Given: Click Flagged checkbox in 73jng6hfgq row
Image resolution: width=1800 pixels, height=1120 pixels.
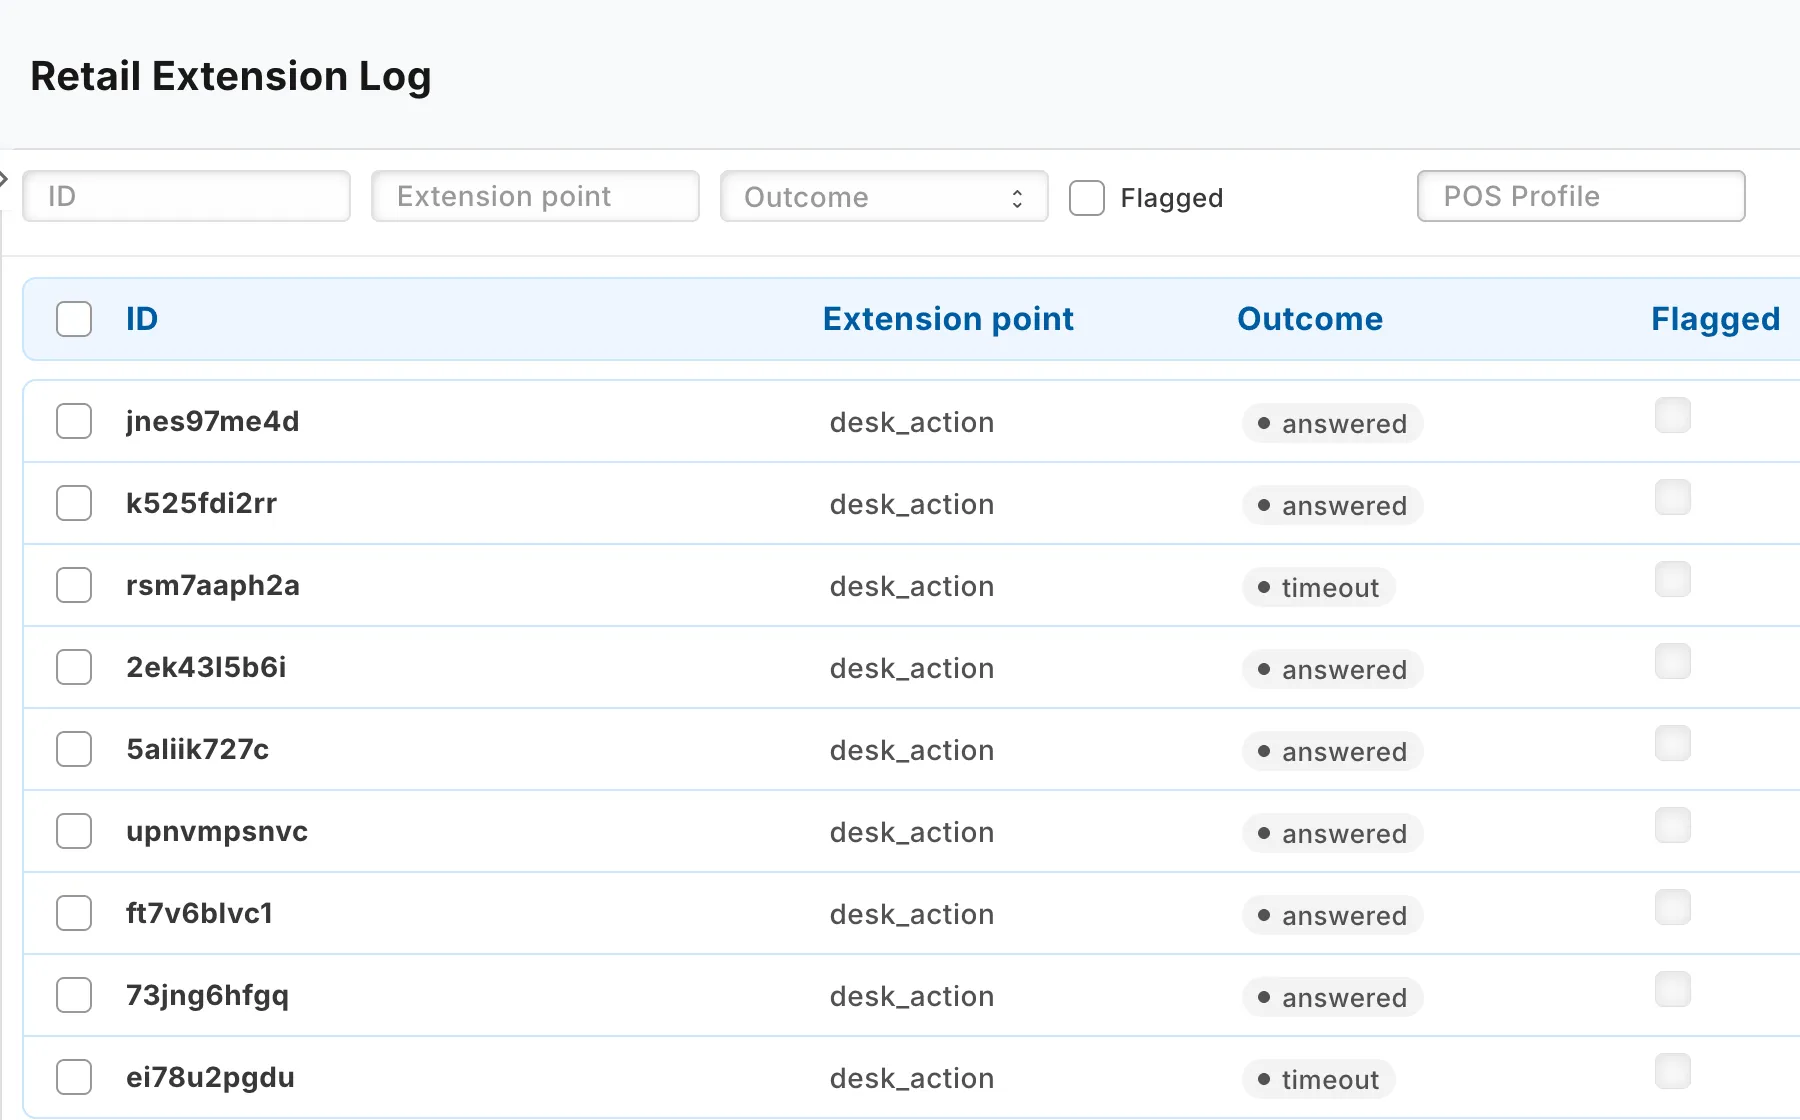Looking at the screenshot, I should point(1673,989).
